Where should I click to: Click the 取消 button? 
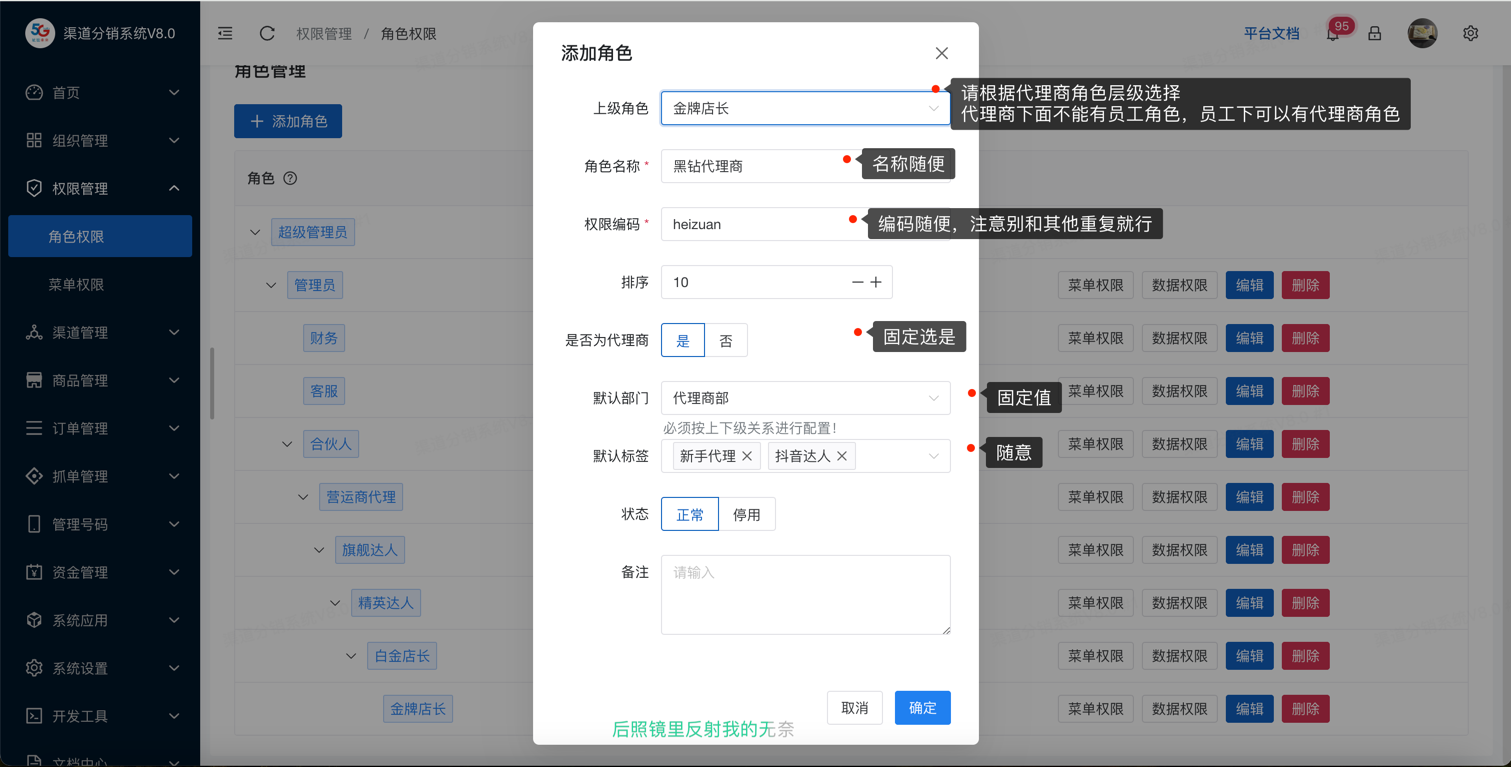click(855, 708)
